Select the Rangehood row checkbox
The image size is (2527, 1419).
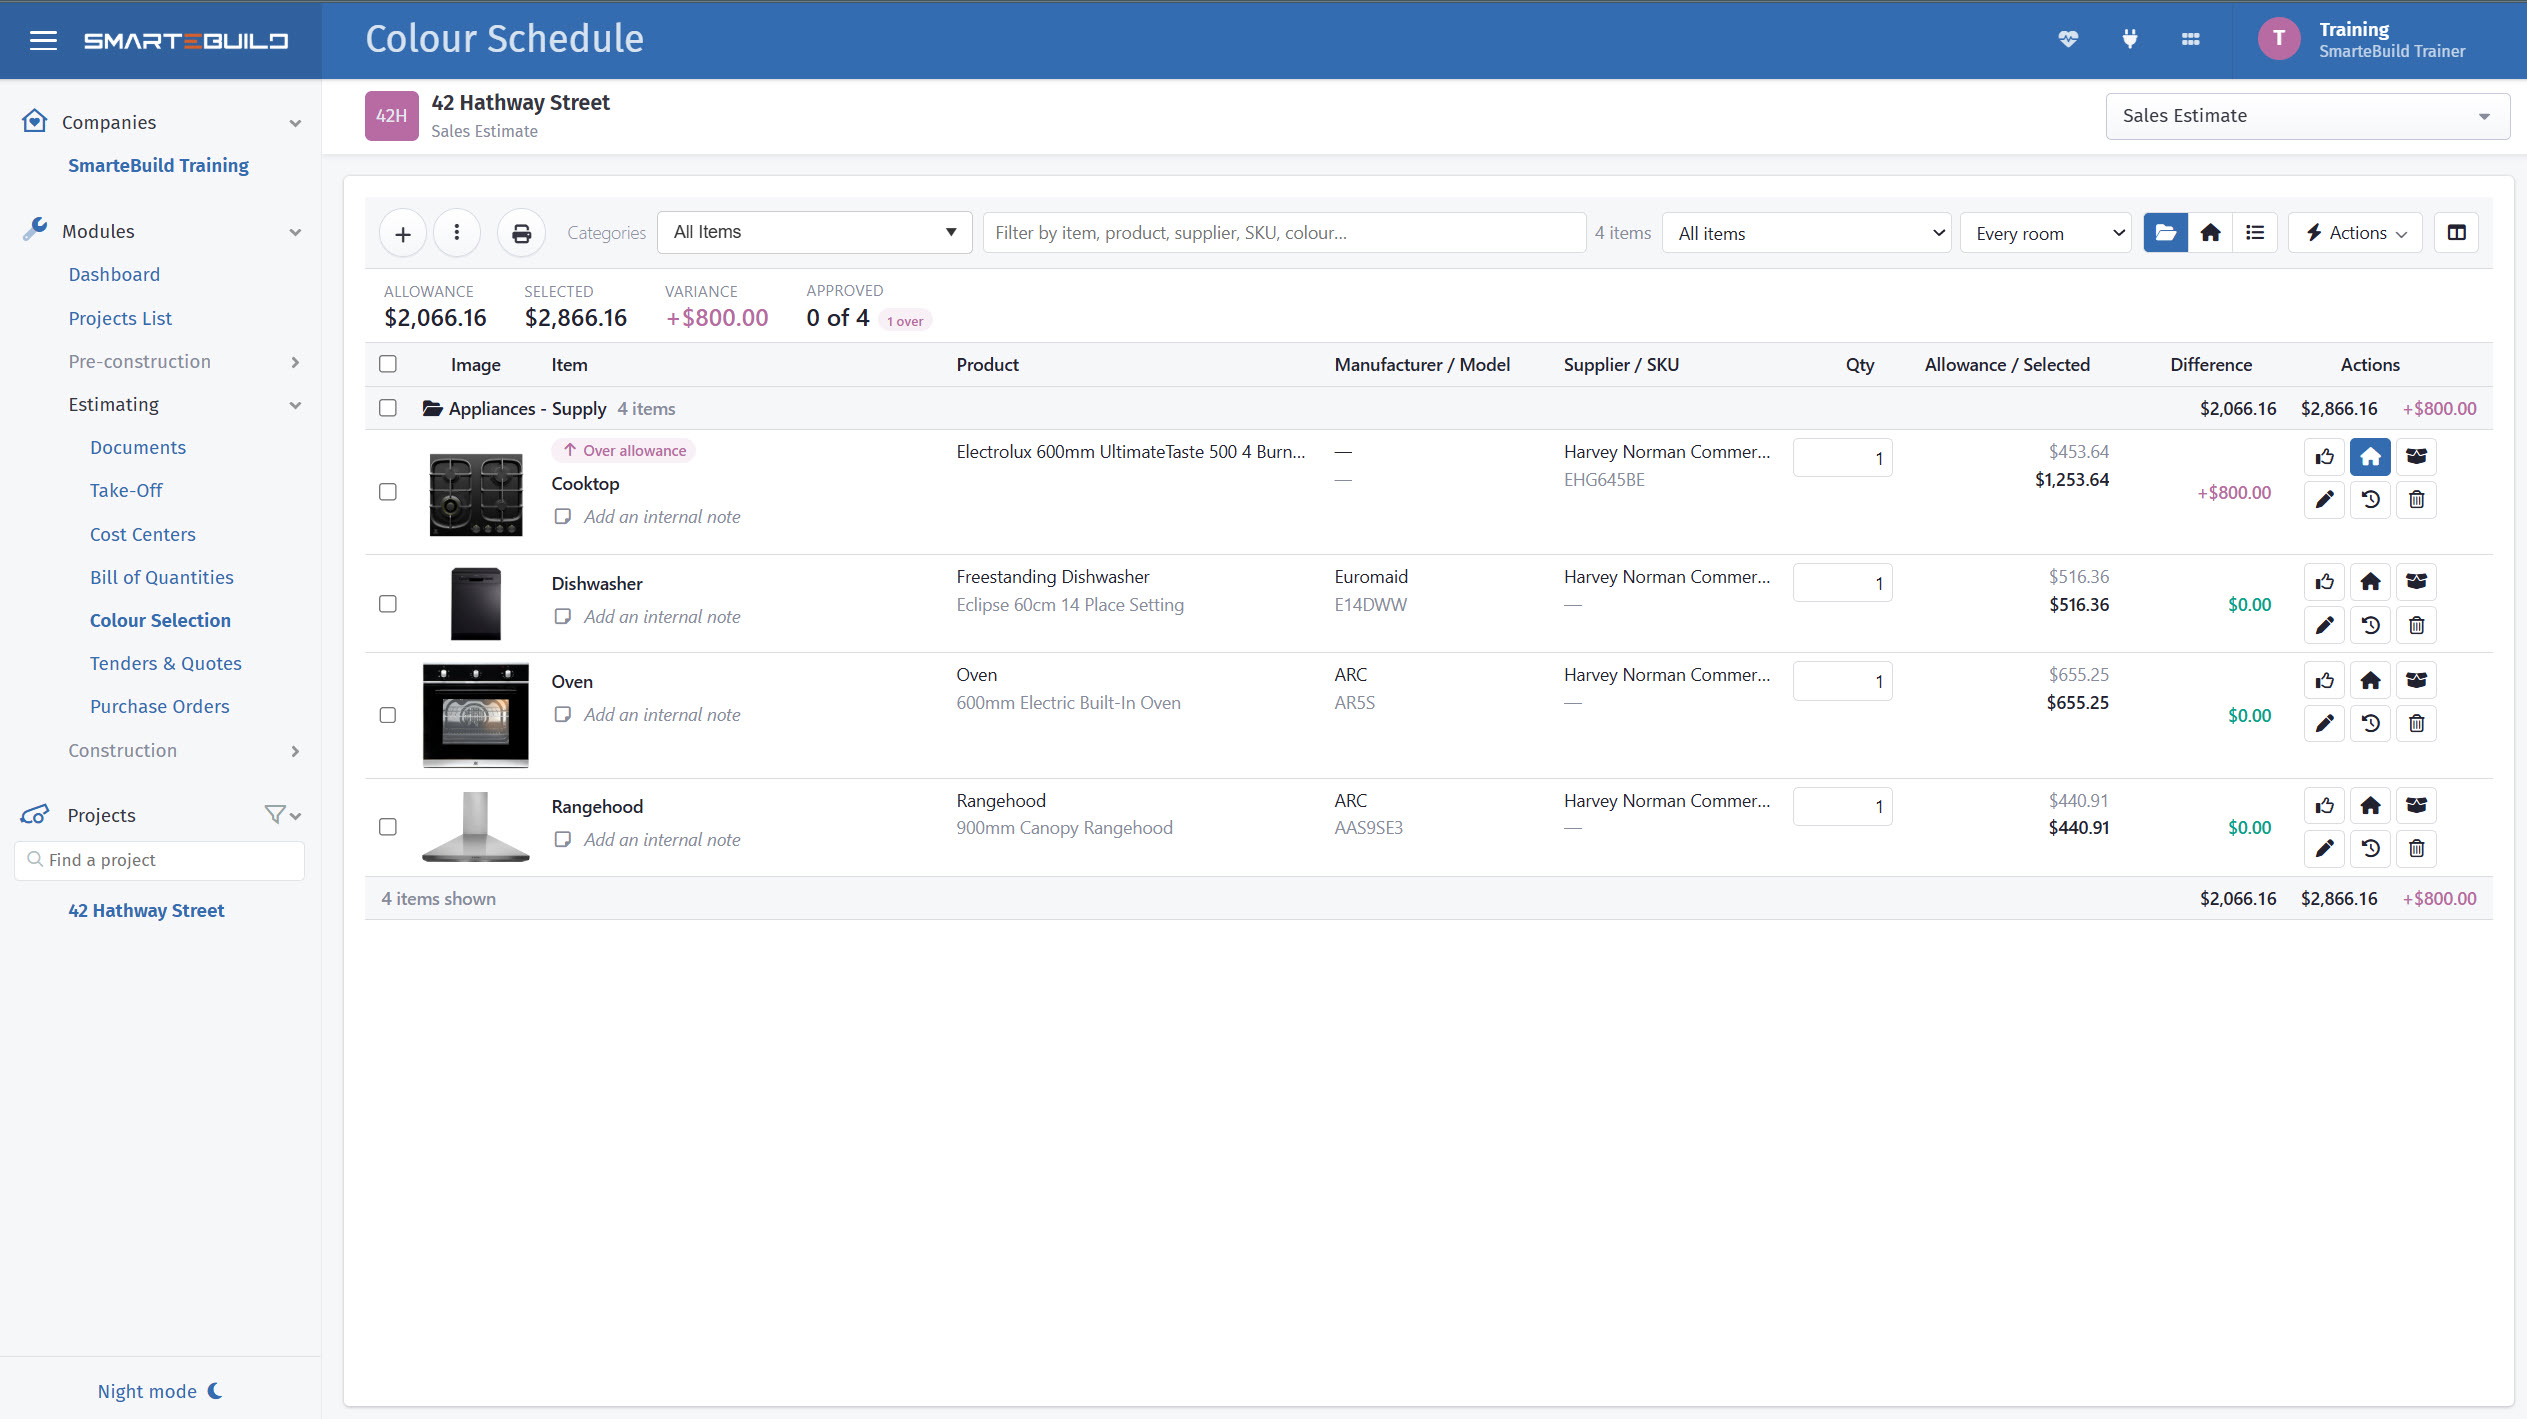pyautogui.click(x=388, y=827)
